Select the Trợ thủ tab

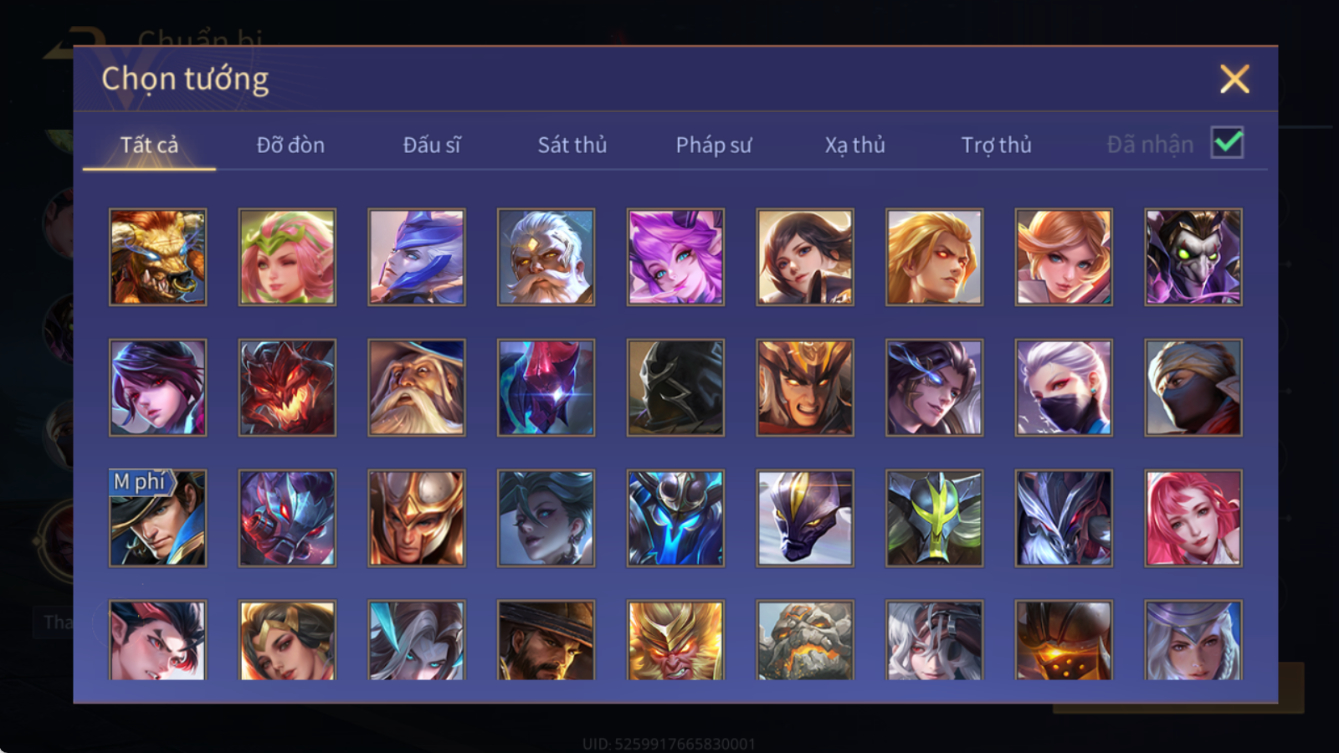point(996,145)
